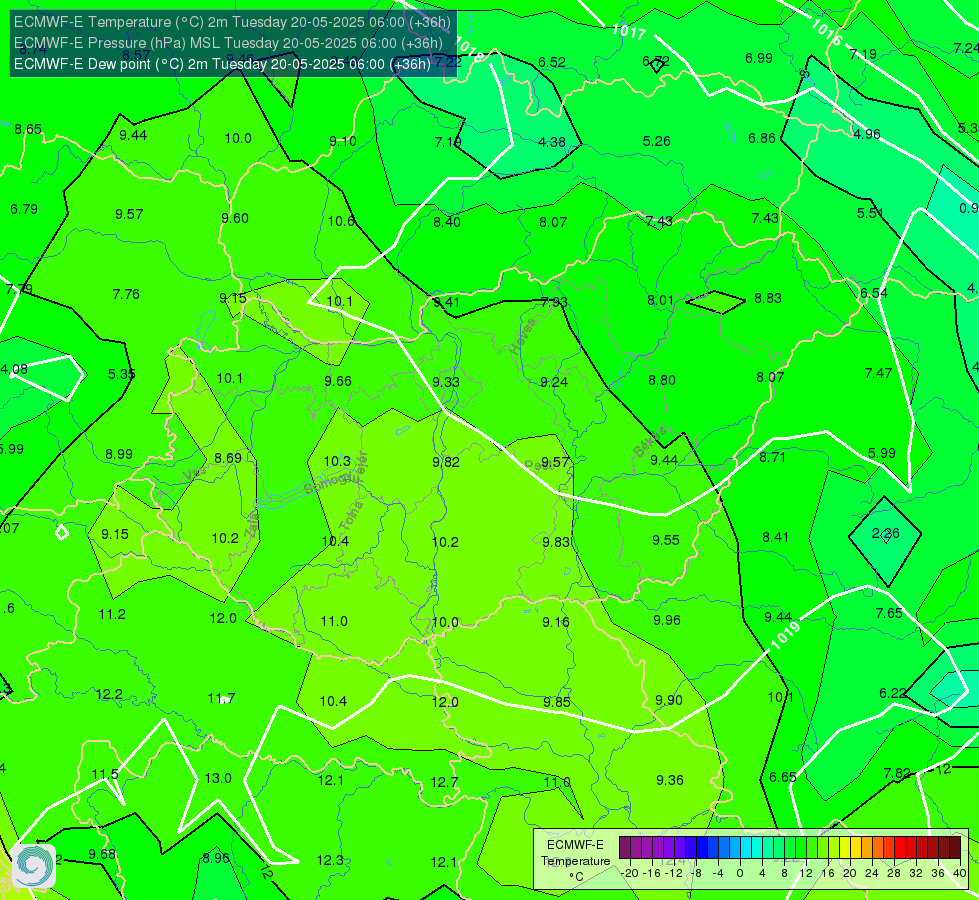Click the 8.40 temperature value
Image resolution: width=979 pixels, height=900 pixels.
[447, 222]
